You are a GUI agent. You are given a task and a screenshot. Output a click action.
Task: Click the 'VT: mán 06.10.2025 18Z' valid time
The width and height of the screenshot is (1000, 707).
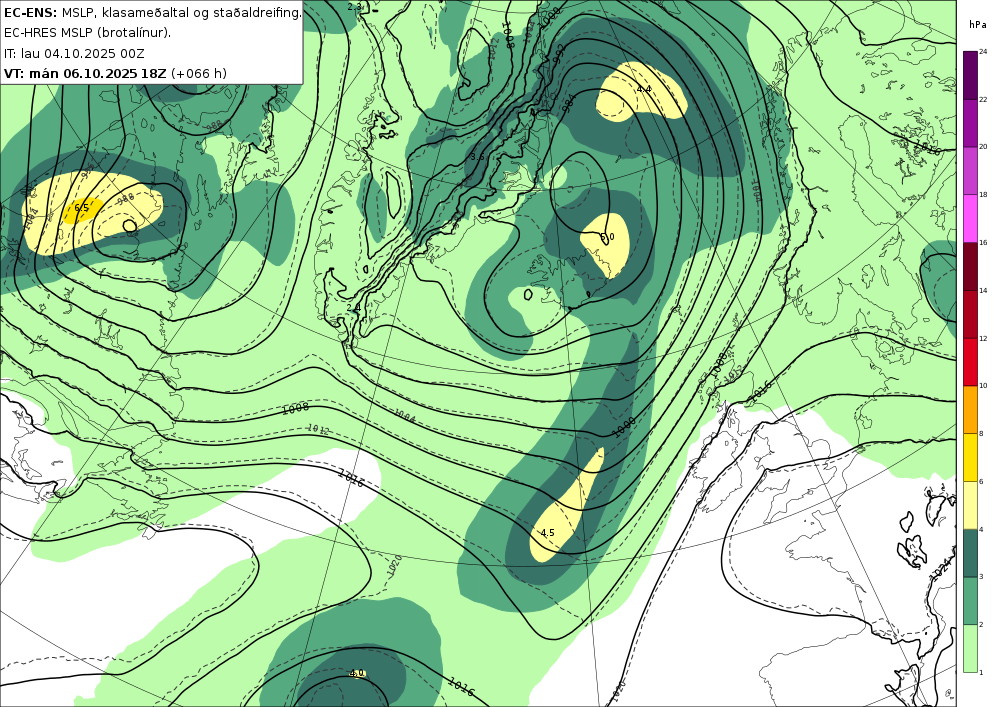point(85,73)
